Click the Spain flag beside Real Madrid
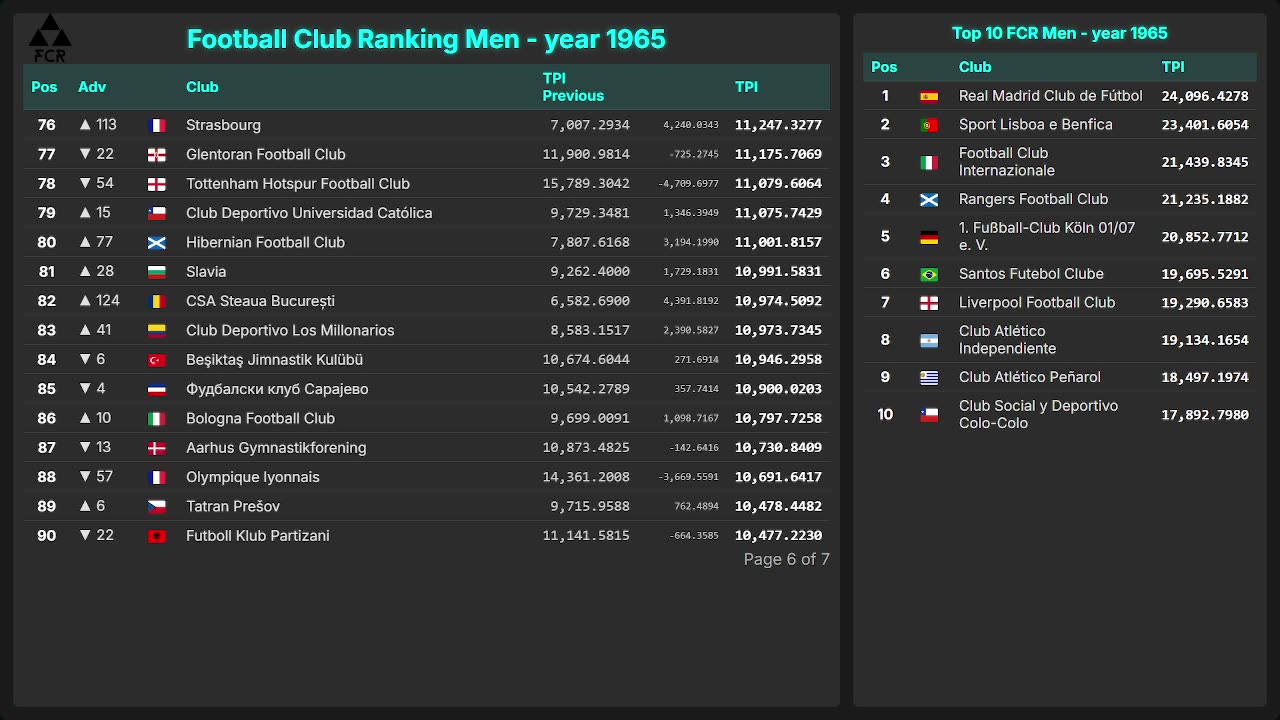The image size is (1280, 720). point(929,97)
